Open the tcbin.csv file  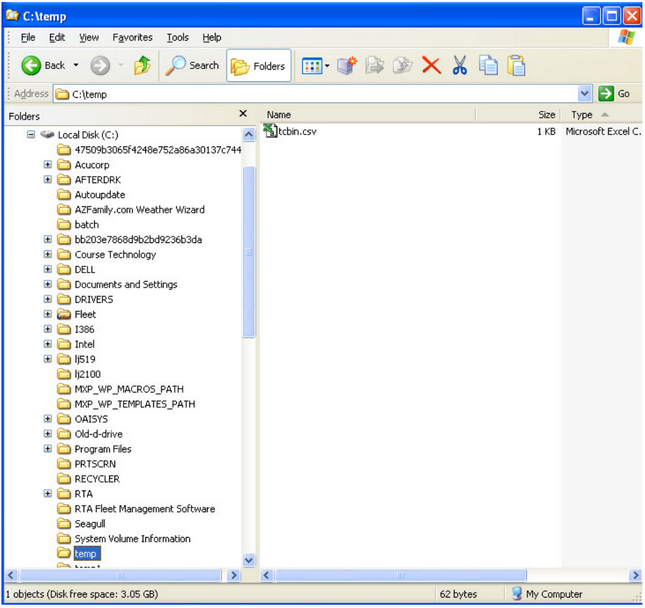(299, 131)
